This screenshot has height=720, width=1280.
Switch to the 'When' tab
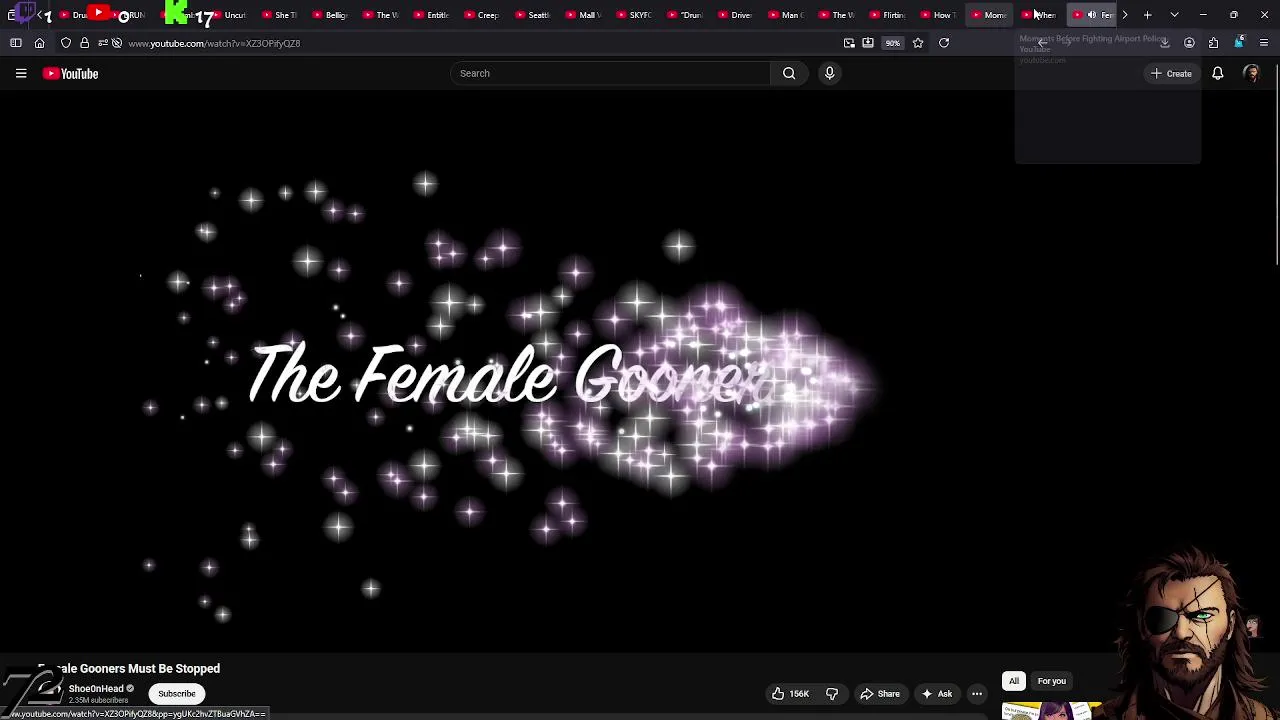point(1042,15)
